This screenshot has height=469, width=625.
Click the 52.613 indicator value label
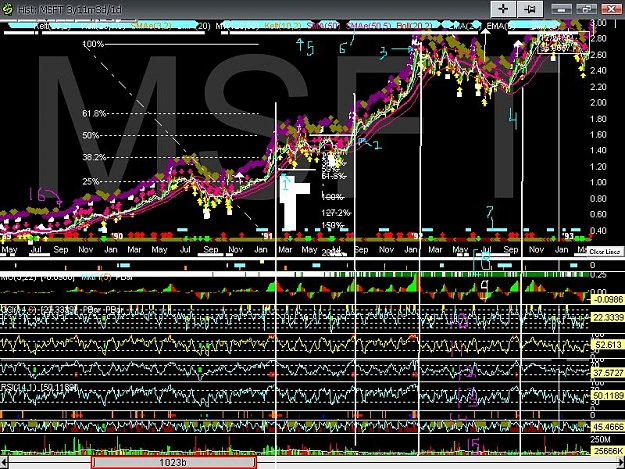(x=608, y=345)
